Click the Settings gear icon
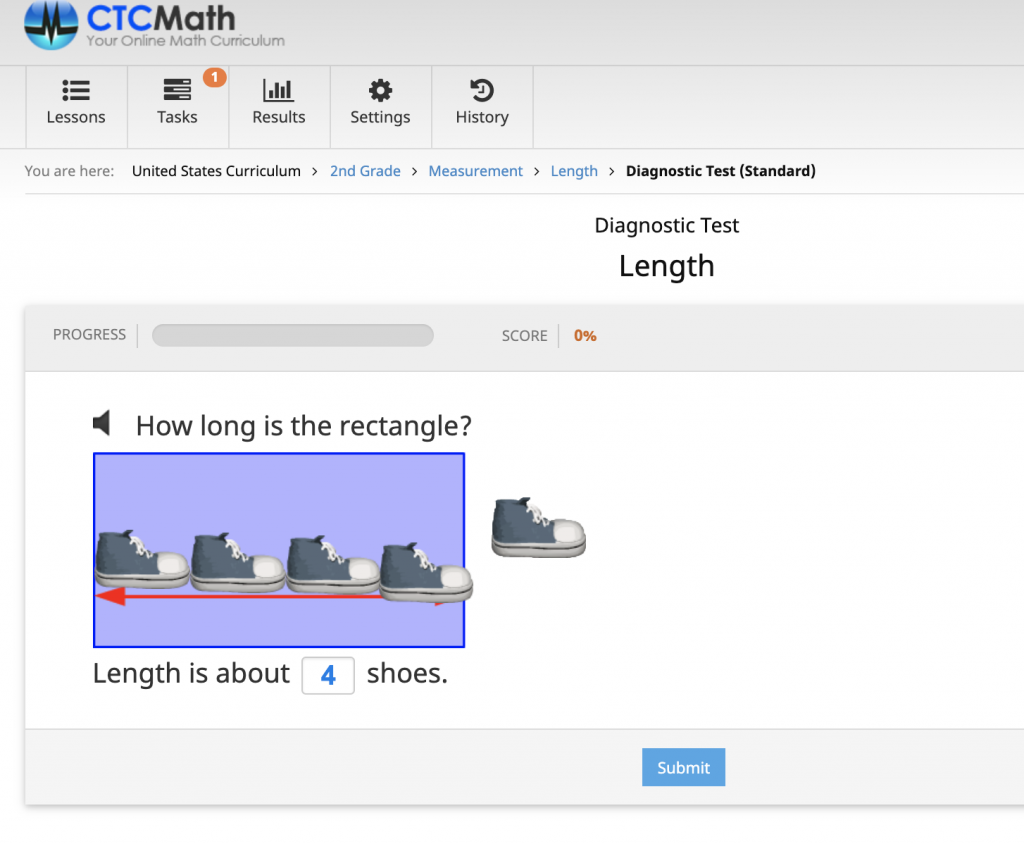1024x844 pixels. [380, 90]
